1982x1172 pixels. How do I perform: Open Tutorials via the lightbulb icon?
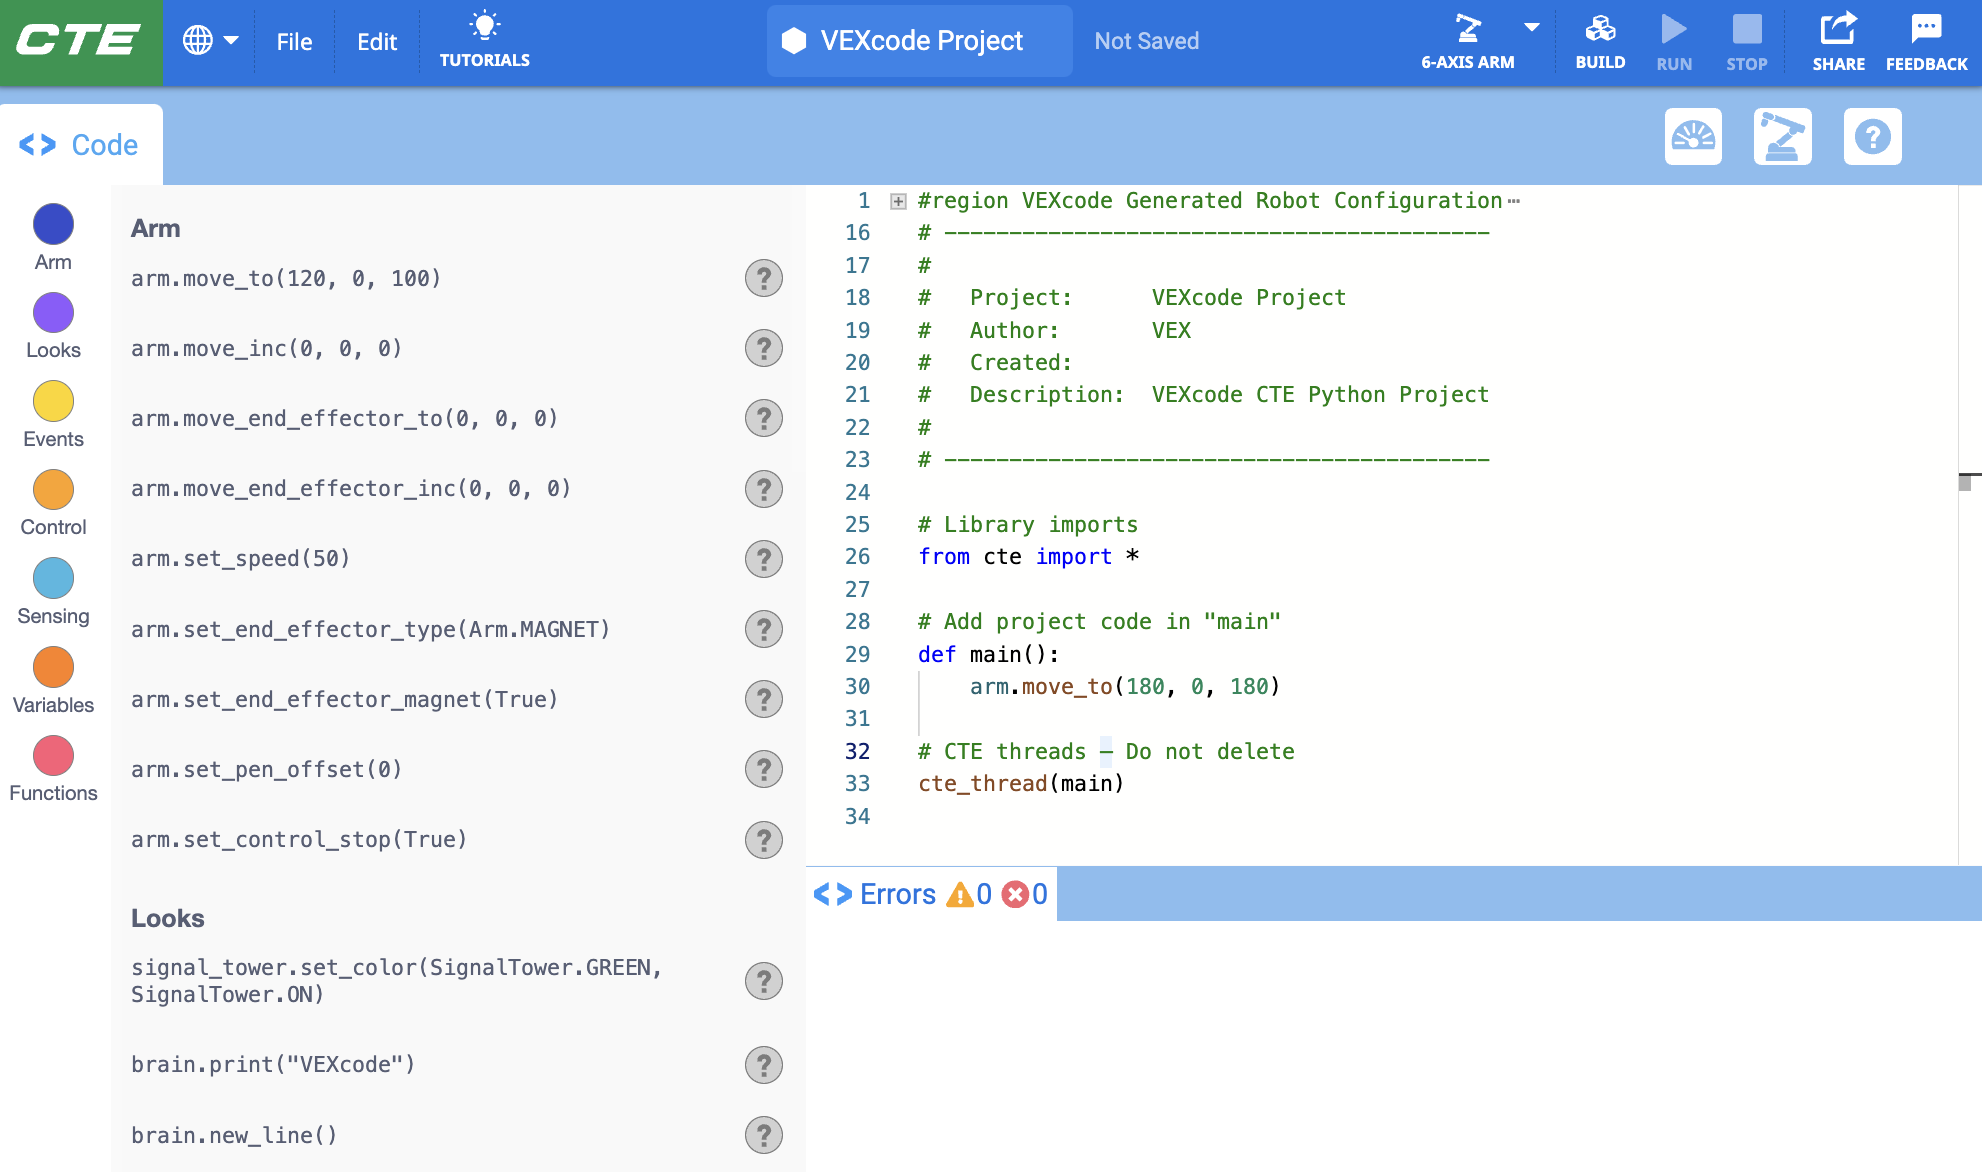point(484,40)
